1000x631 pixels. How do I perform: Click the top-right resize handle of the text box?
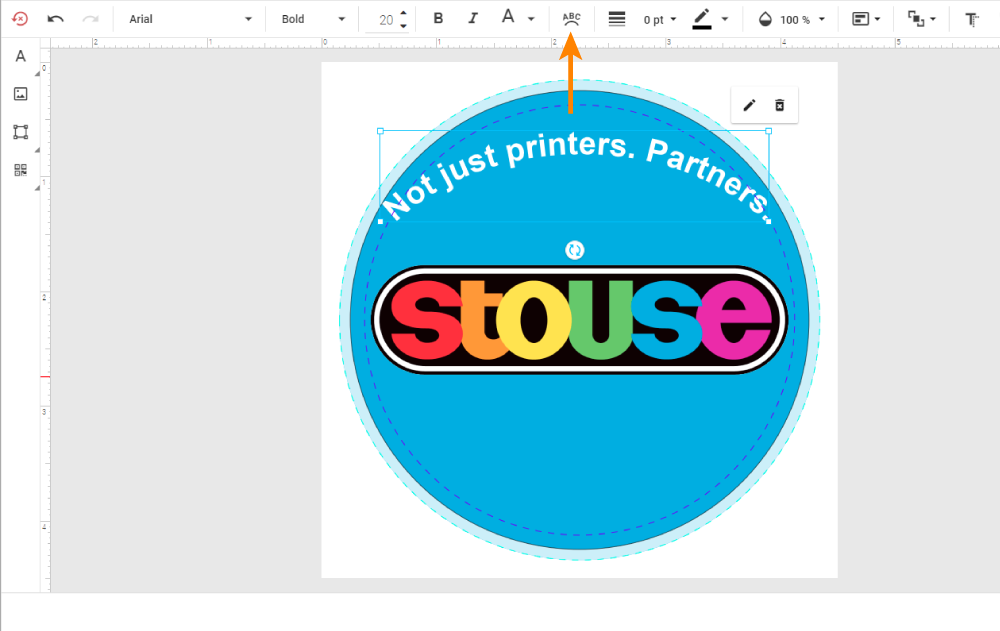point(768,131)
